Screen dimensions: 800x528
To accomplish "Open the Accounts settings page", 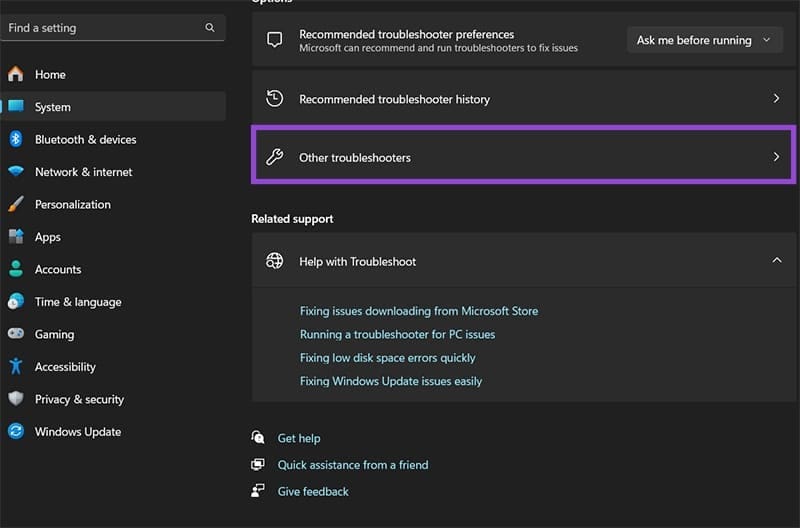I will click(57, 269).
